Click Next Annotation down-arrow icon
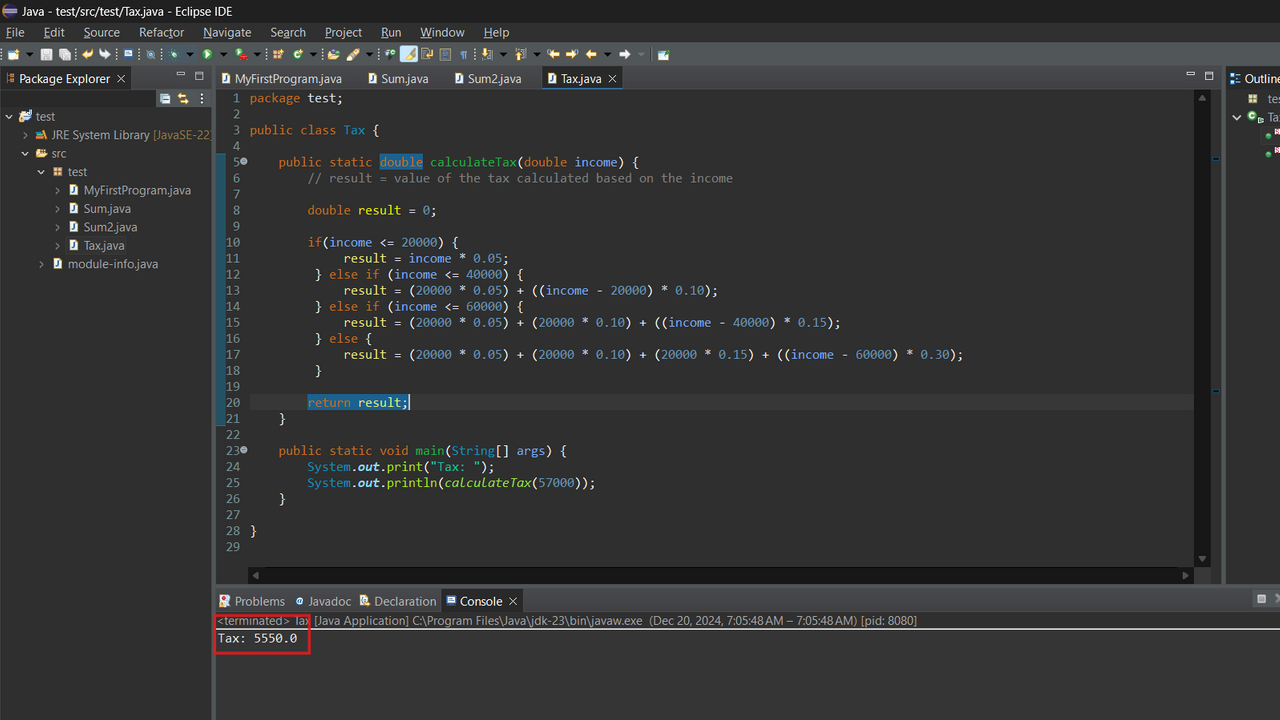 (485, 54)
